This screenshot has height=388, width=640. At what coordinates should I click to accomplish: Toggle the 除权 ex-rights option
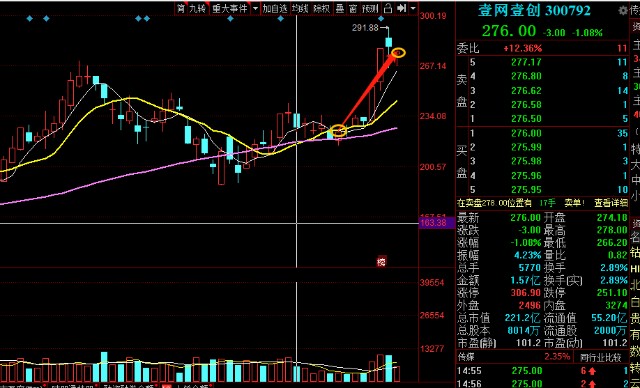click(322, 8)
